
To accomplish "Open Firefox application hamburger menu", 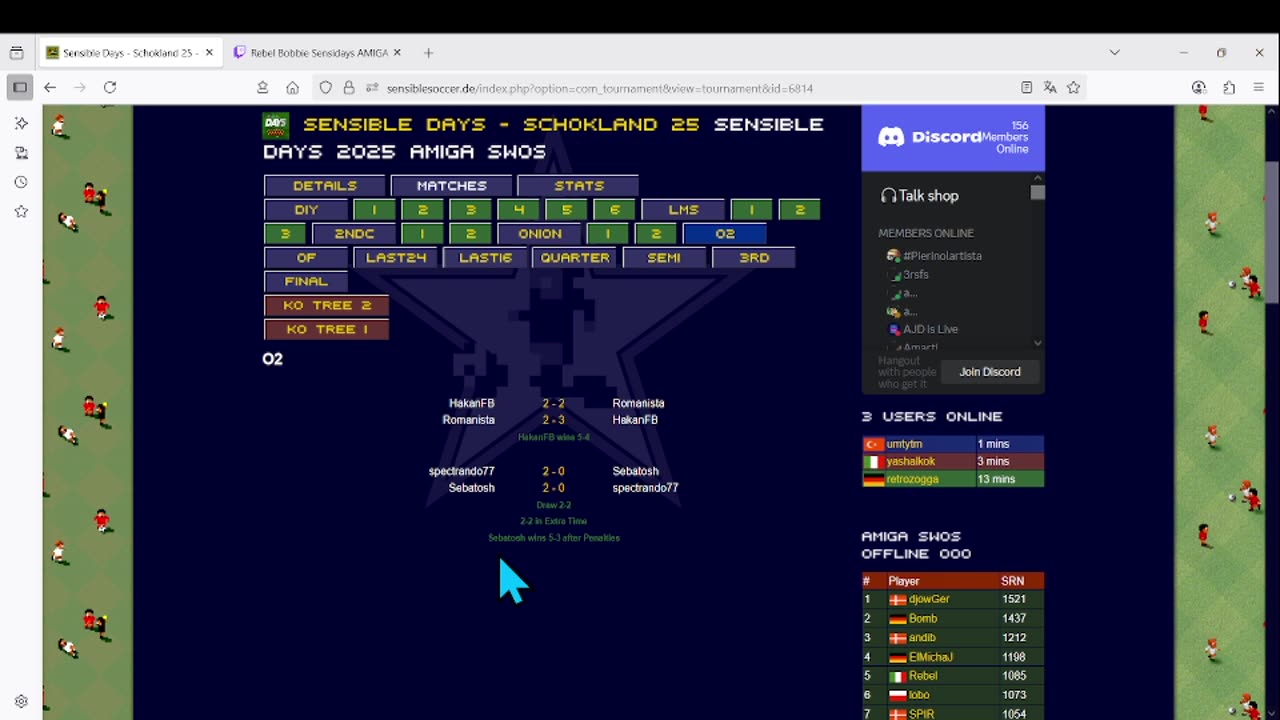I will (x=1259, y=88).
